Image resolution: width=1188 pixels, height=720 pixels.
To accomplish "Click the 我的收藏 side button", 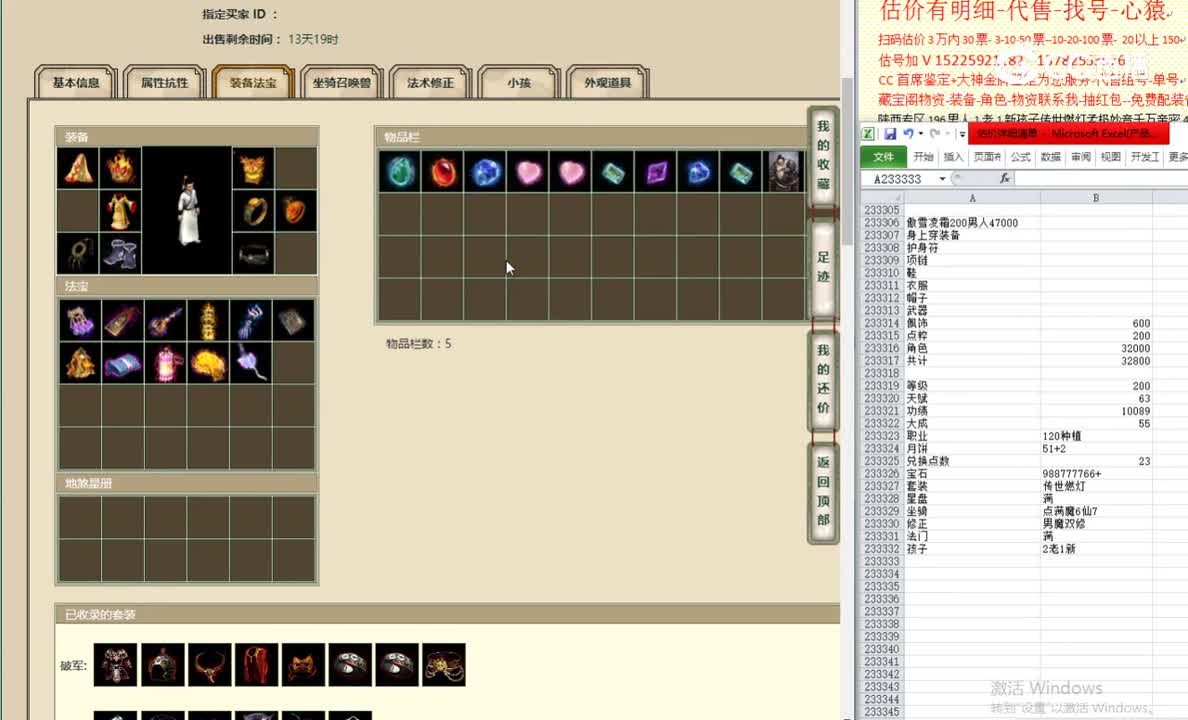I will (823, 155).
